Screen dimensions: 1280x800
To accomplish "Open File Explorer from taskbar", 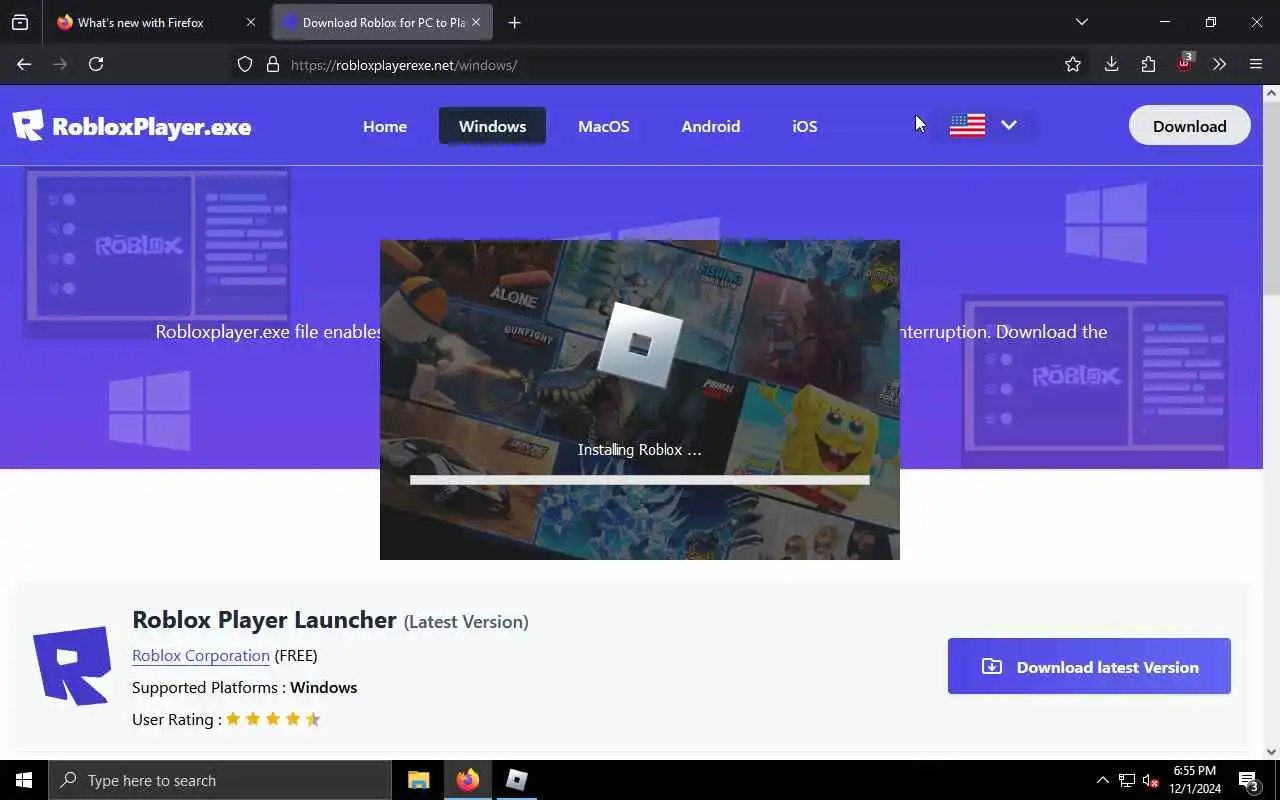I will pyautogui.click(x=419, y=780).
